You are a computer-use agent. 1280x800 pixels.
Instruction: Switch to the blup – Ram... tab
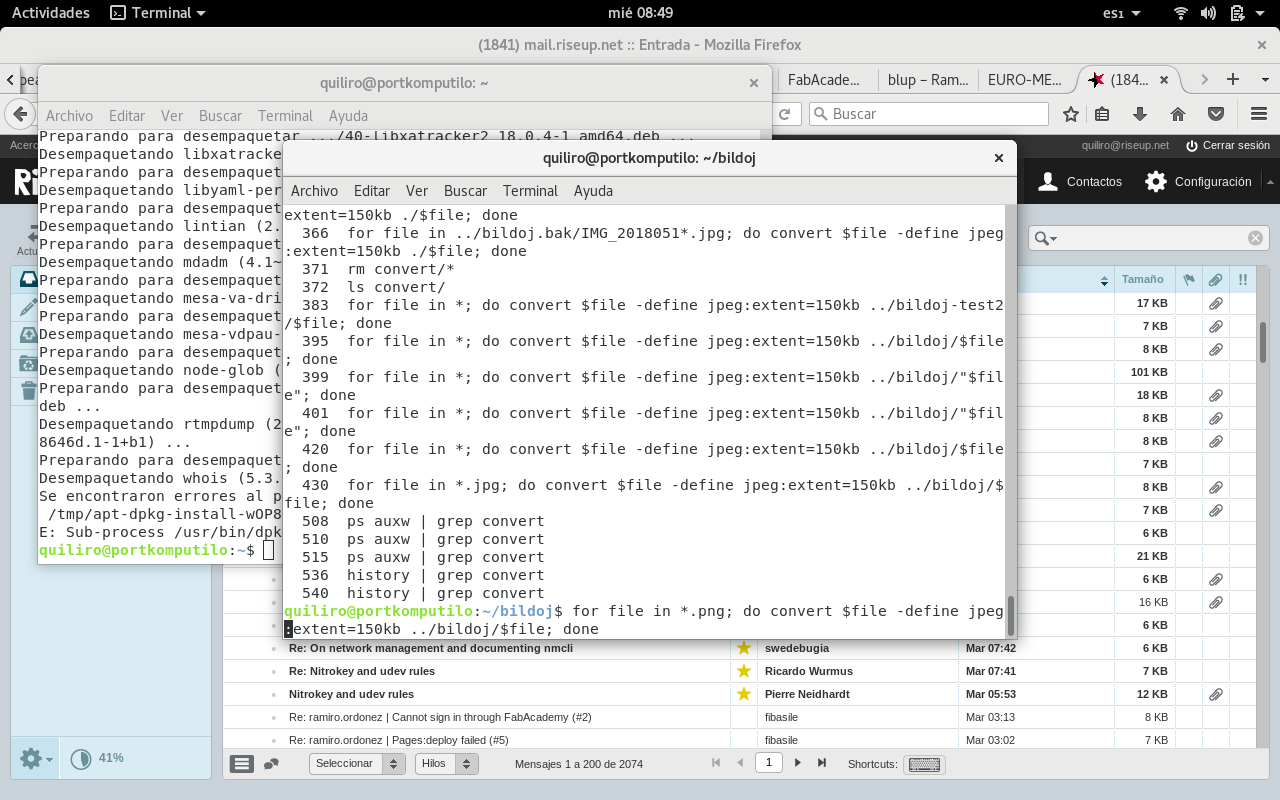pyautogui.click(x=927, y=79)
